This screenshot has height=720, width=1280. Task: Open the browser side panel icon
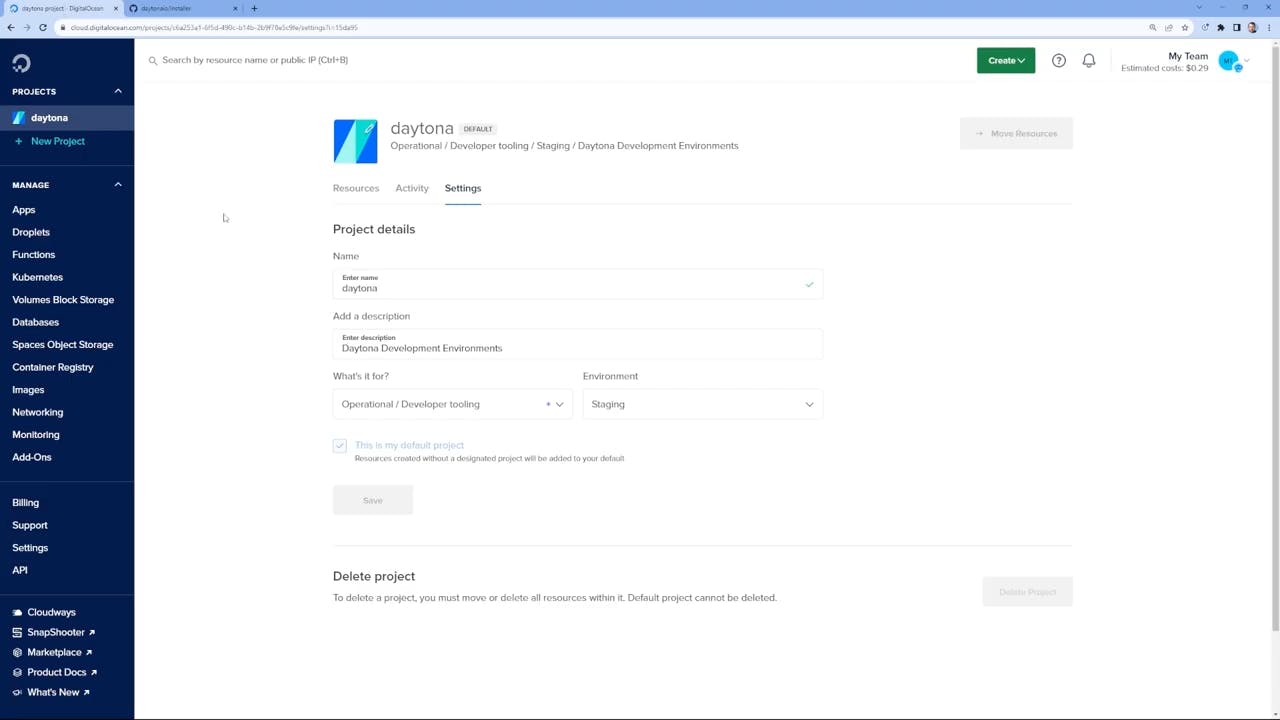pos(1236,28)
